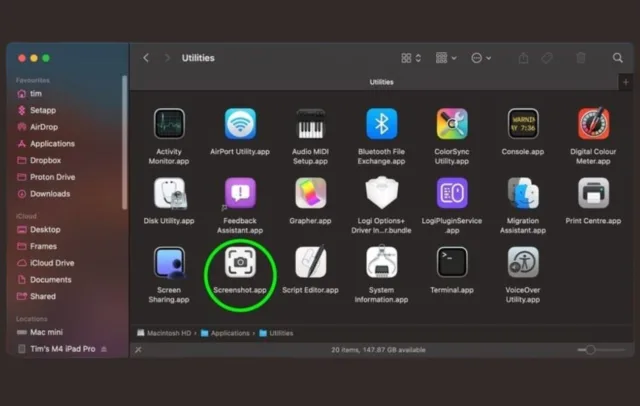Open Applications in sidebar
This screenshot has height=406, width=640.
52,144
